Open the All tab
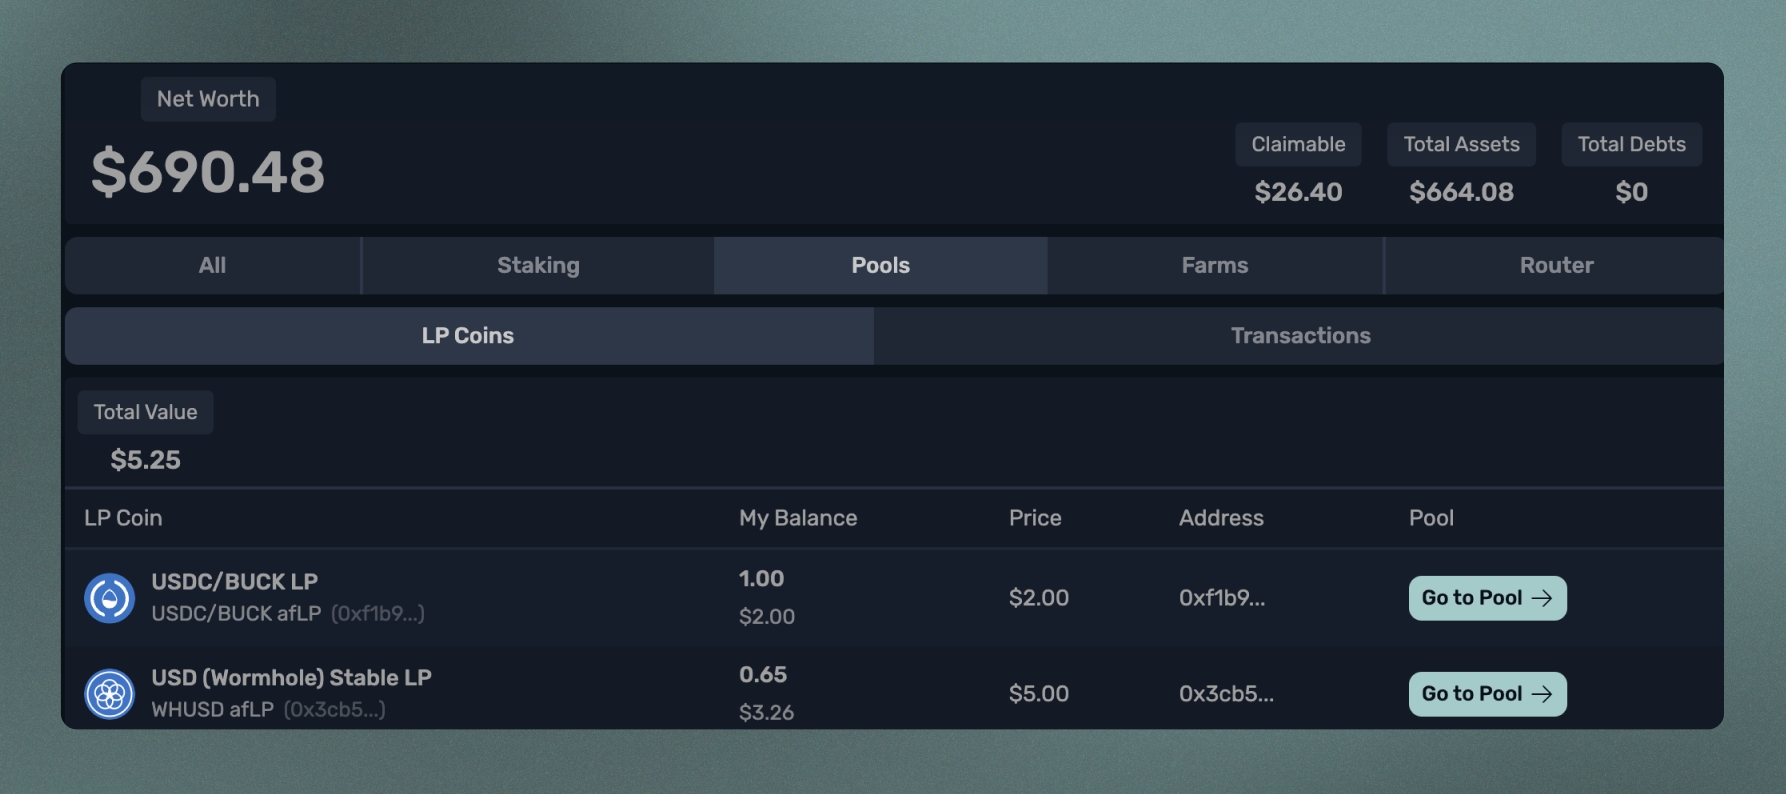Screen dimensions: 1786x794 click(x=212, y=265)
